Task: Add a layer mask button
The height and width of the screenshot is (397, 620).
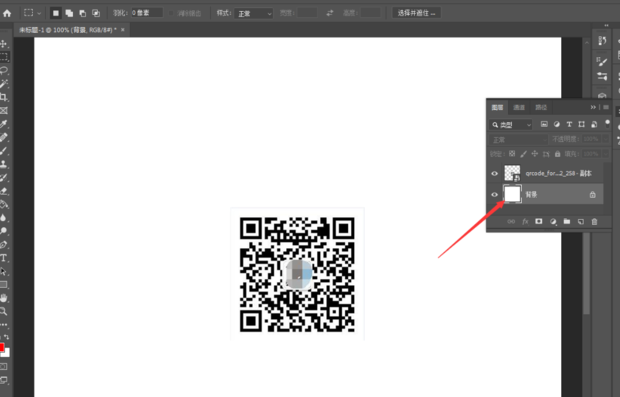Action: pos(539,221)
